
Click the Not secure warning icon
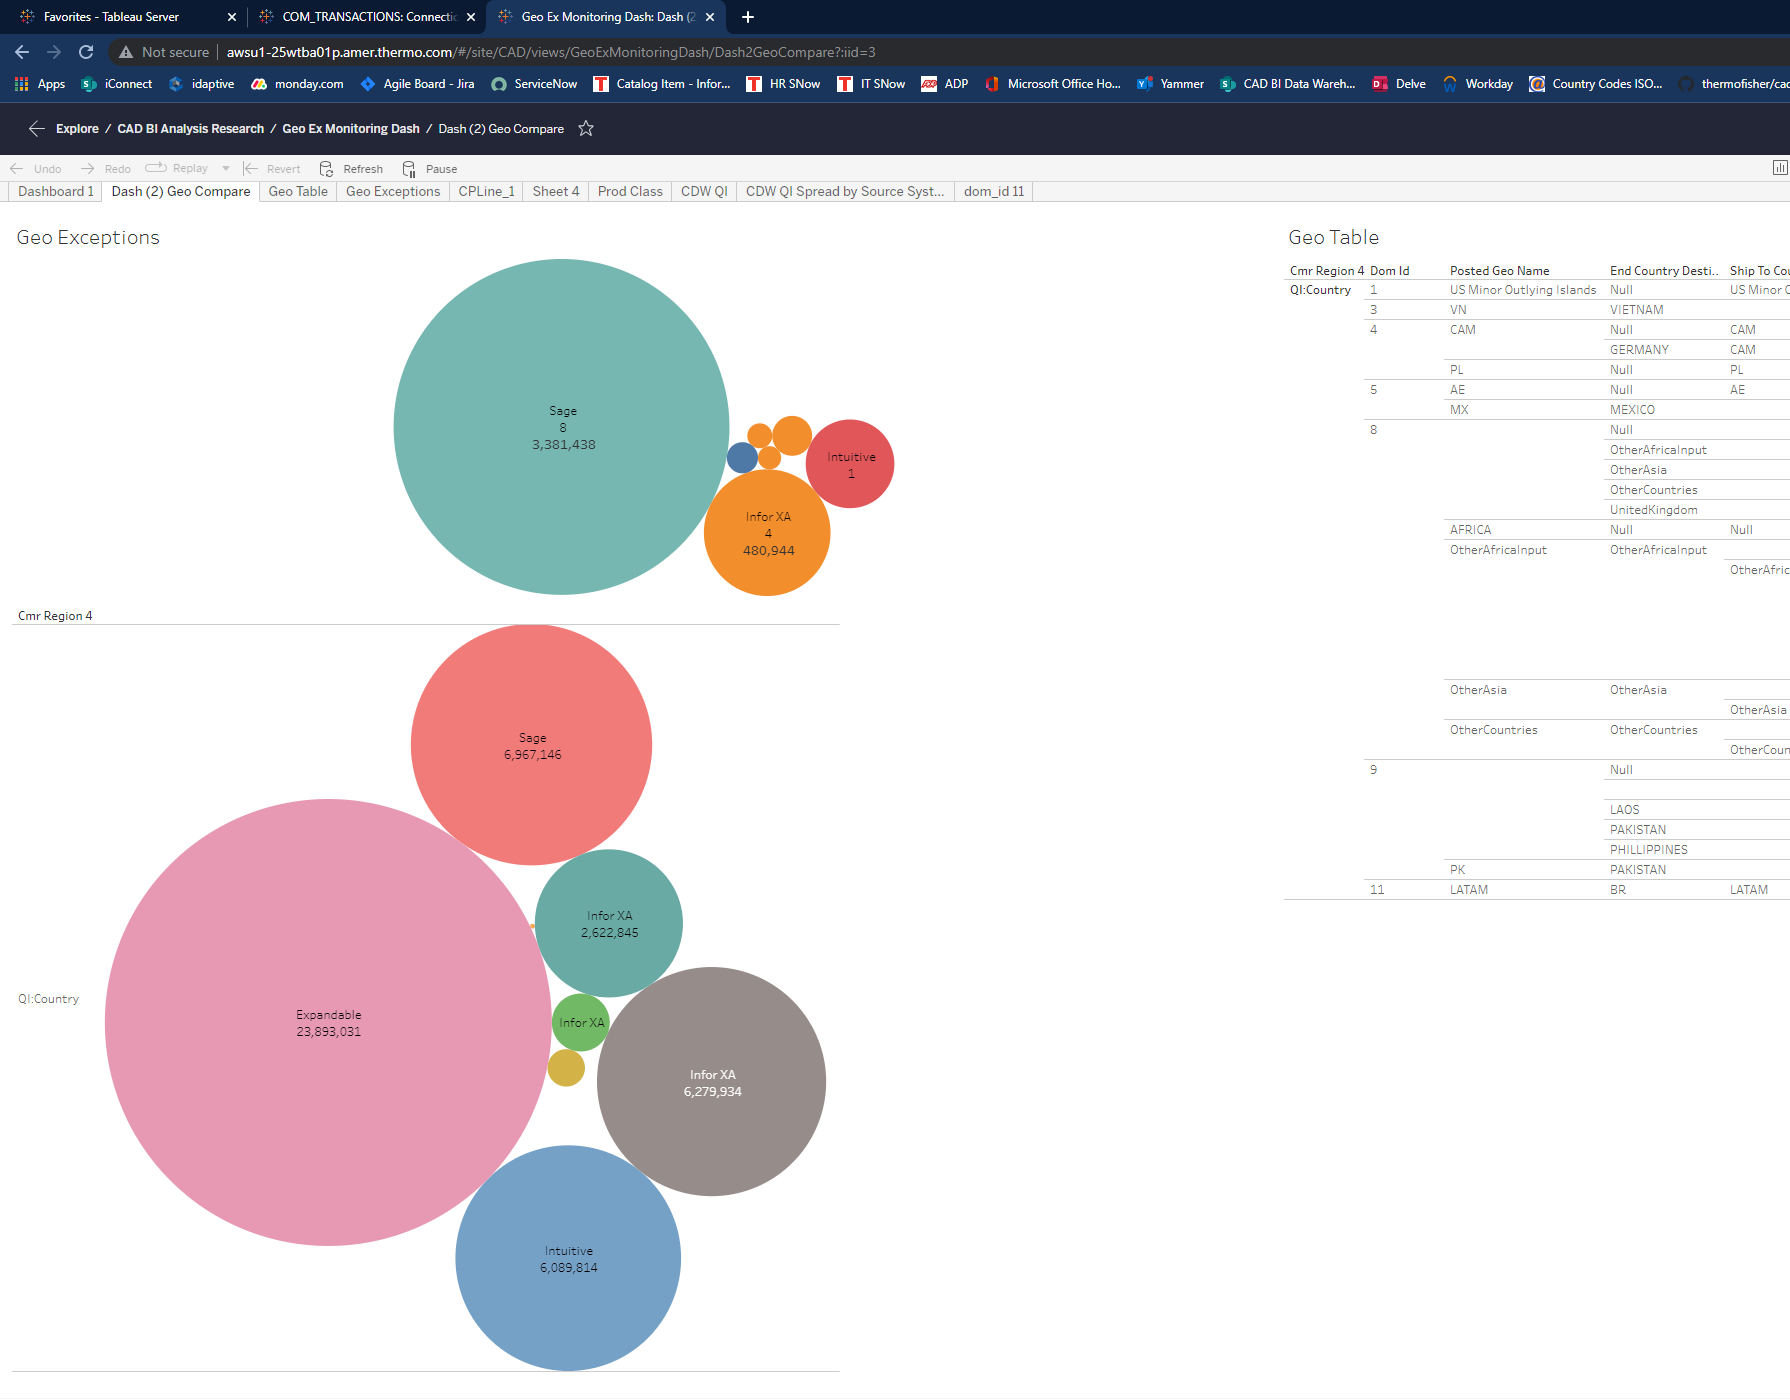point(126,52)
